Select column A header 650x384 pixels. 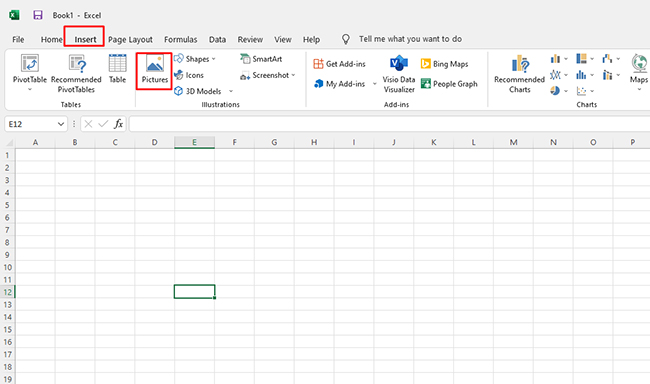pos(35,142)
